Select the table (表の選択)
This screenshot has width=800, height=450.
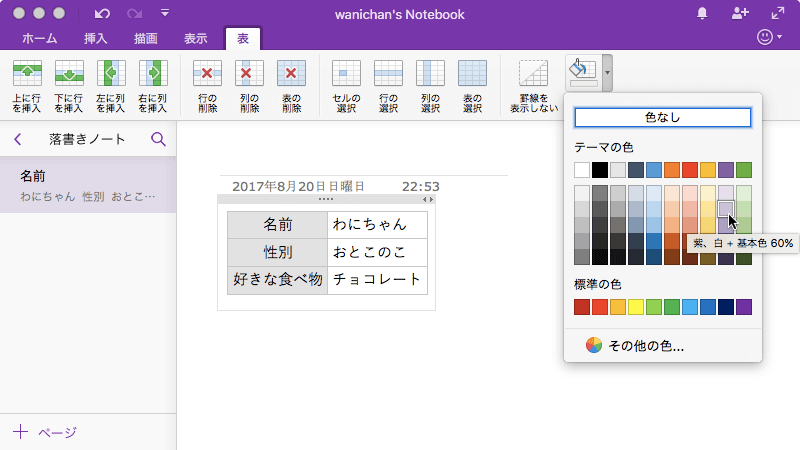472,86
